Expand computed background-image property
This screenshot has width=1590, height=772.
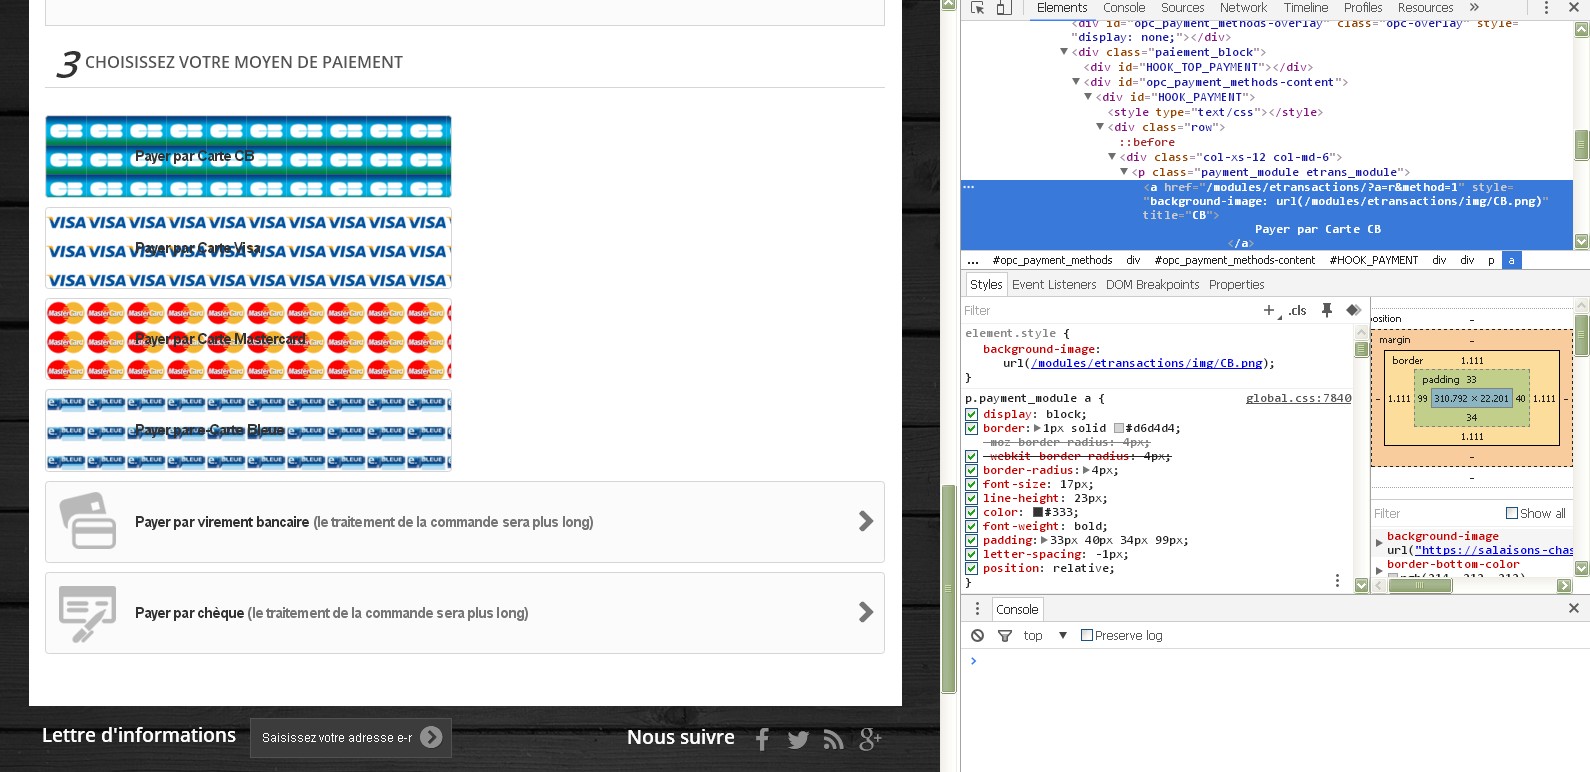click(1380, 543)
